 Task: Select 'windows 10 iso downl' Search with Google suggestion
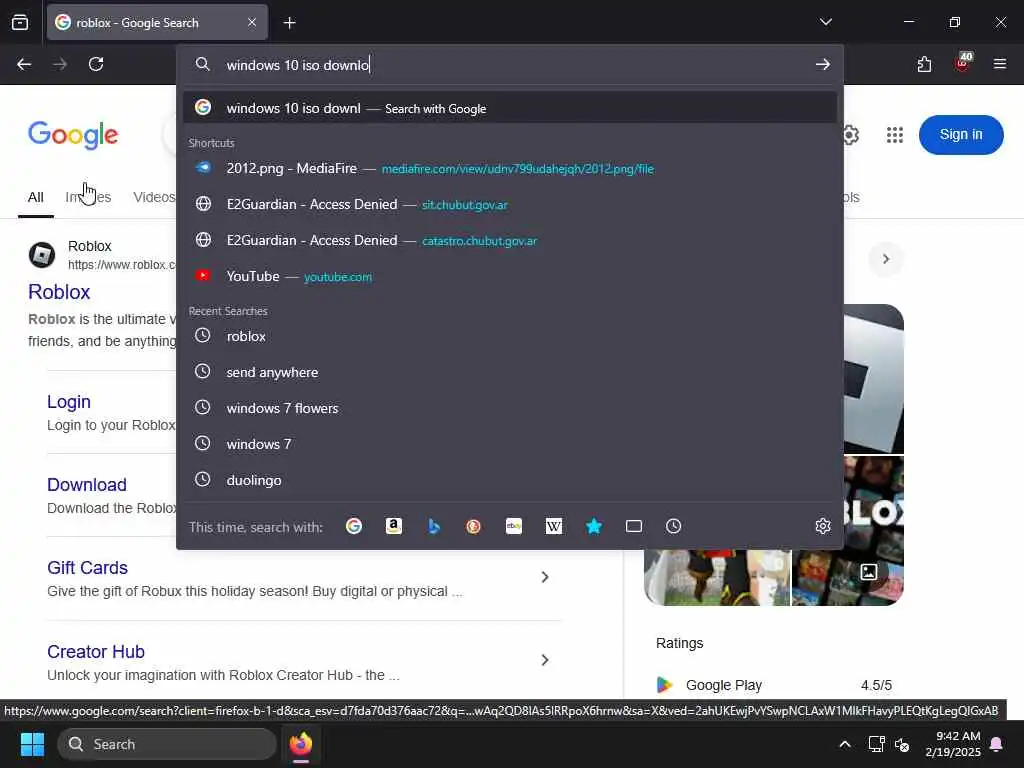[x=509, y=108]
